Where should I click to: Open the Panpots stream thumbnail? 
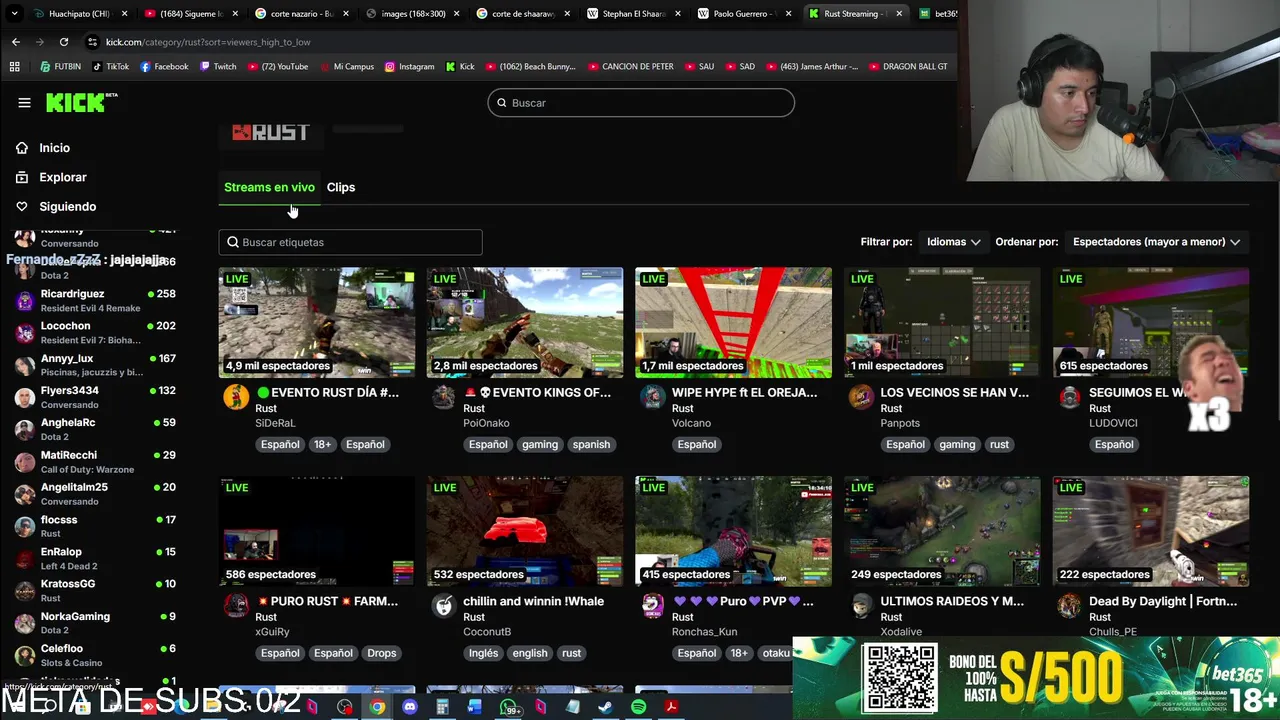tap(942, 322)
